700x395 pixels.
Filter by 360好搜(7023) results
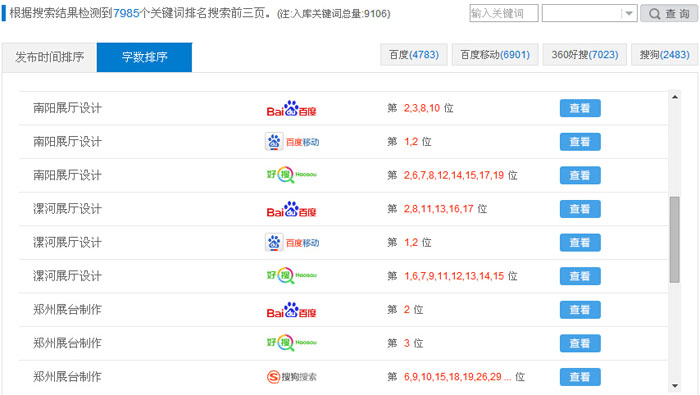(585, 55)
